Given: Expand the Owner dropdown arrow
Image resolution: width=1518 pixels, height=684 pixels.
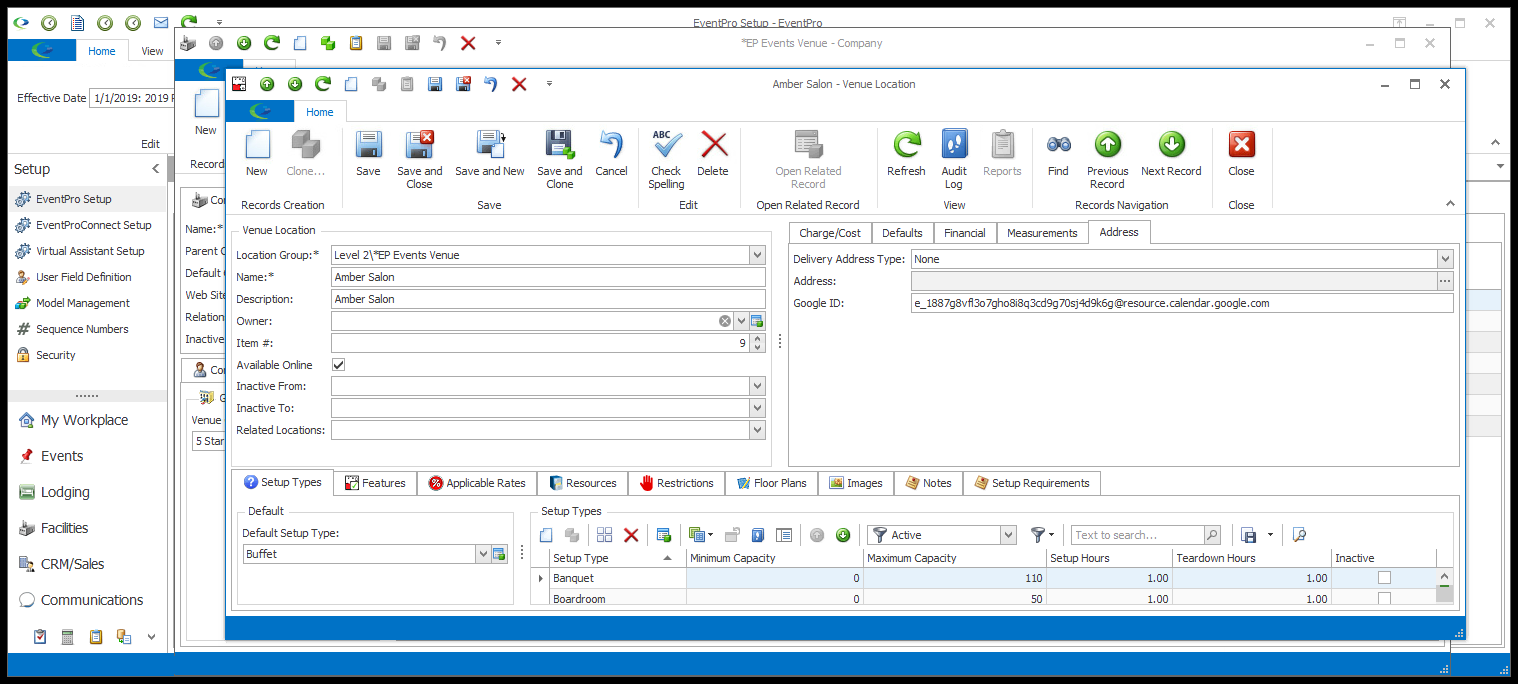Looking at the screenshot, I should (x=741, y=321).
